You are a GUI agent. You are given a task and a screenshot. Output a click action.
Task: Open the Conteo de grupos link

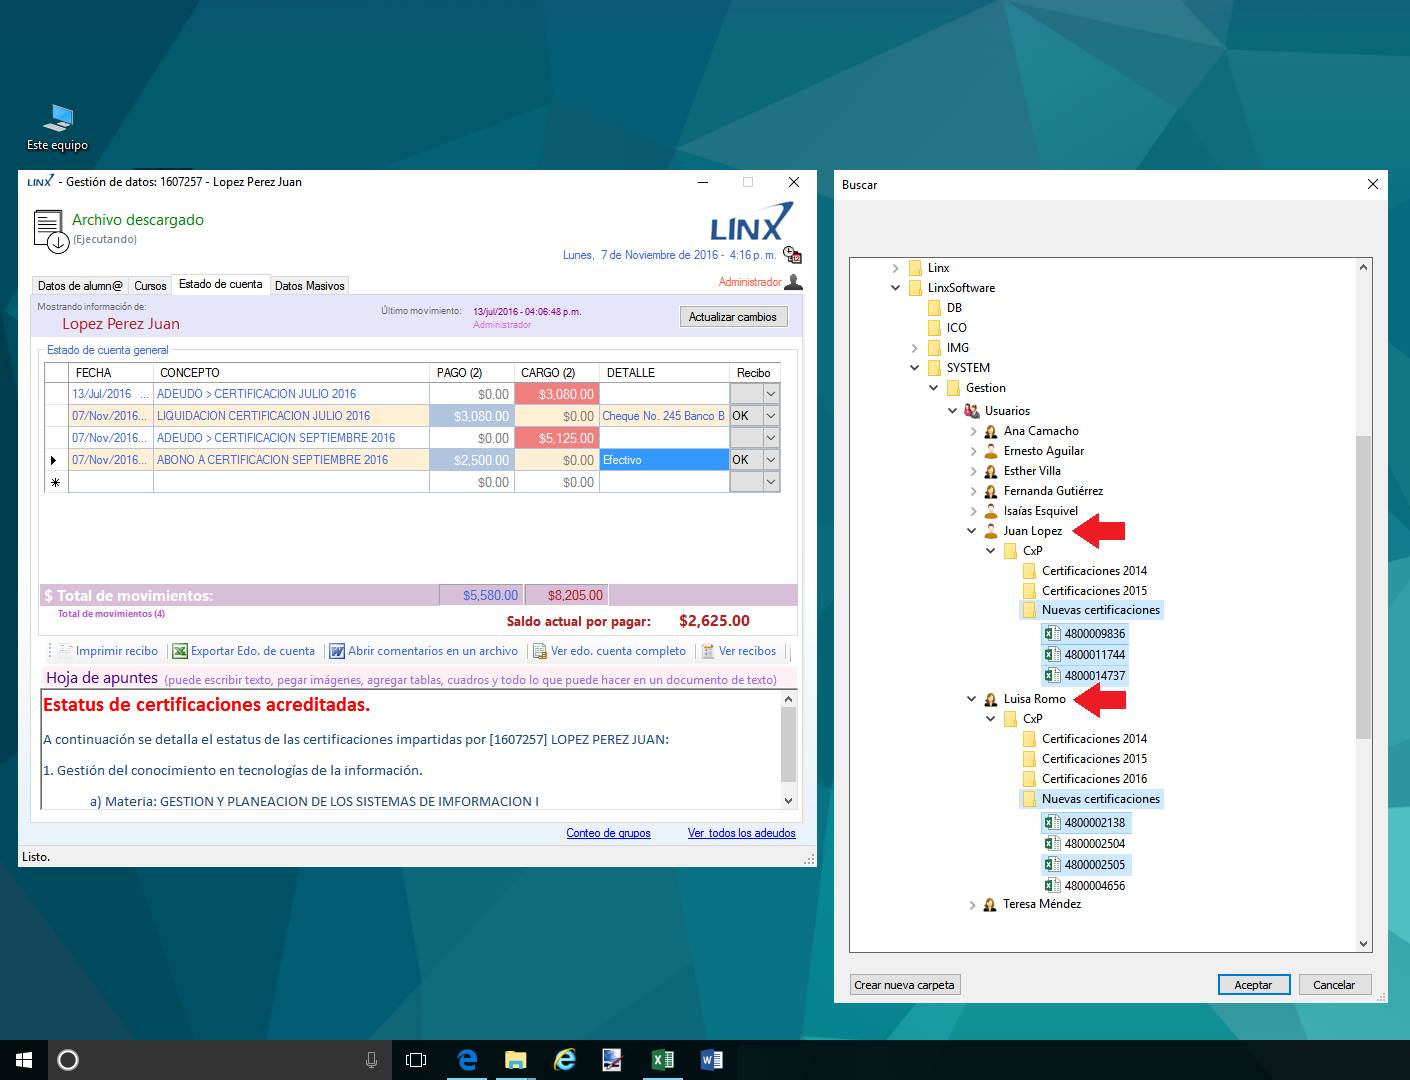click(608, 833)
